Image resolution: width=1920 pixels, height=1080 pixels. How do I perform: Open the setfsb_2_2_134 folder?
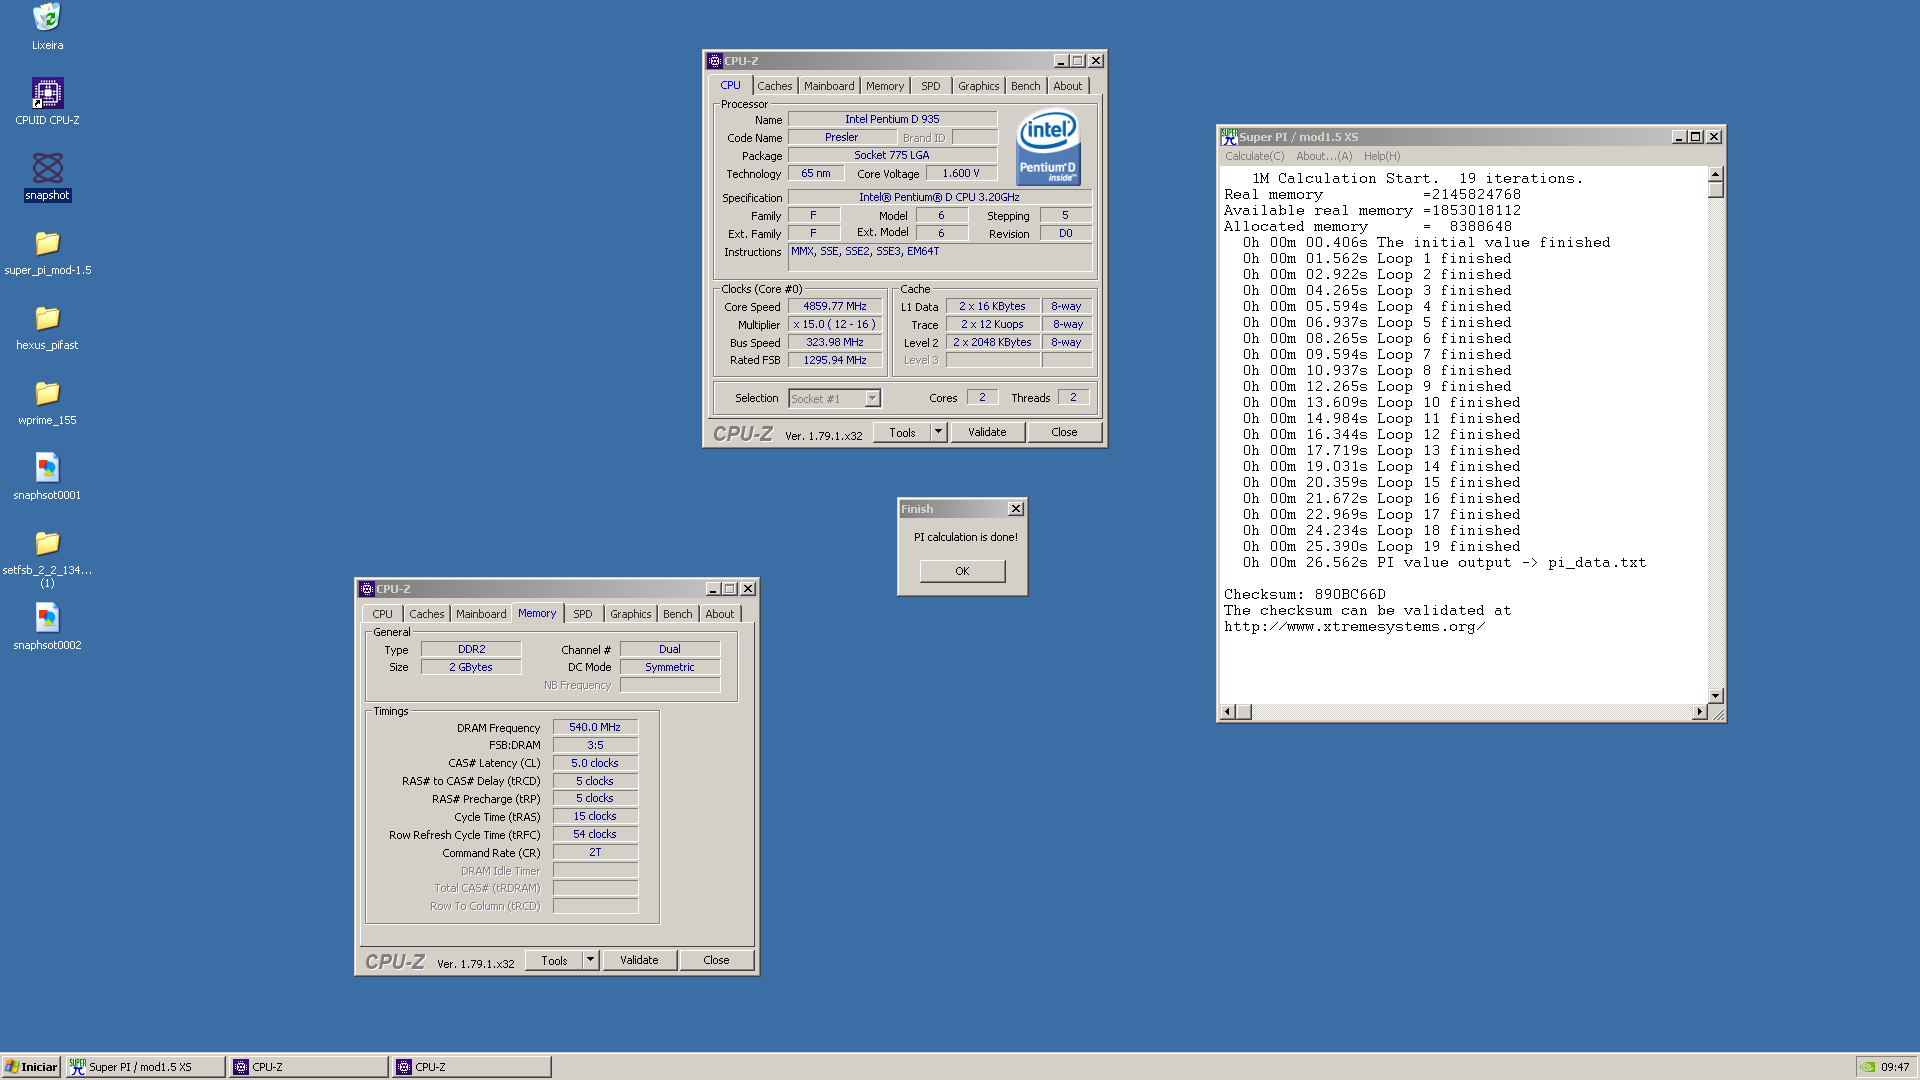pyautogui.click(x=47, y=543)
